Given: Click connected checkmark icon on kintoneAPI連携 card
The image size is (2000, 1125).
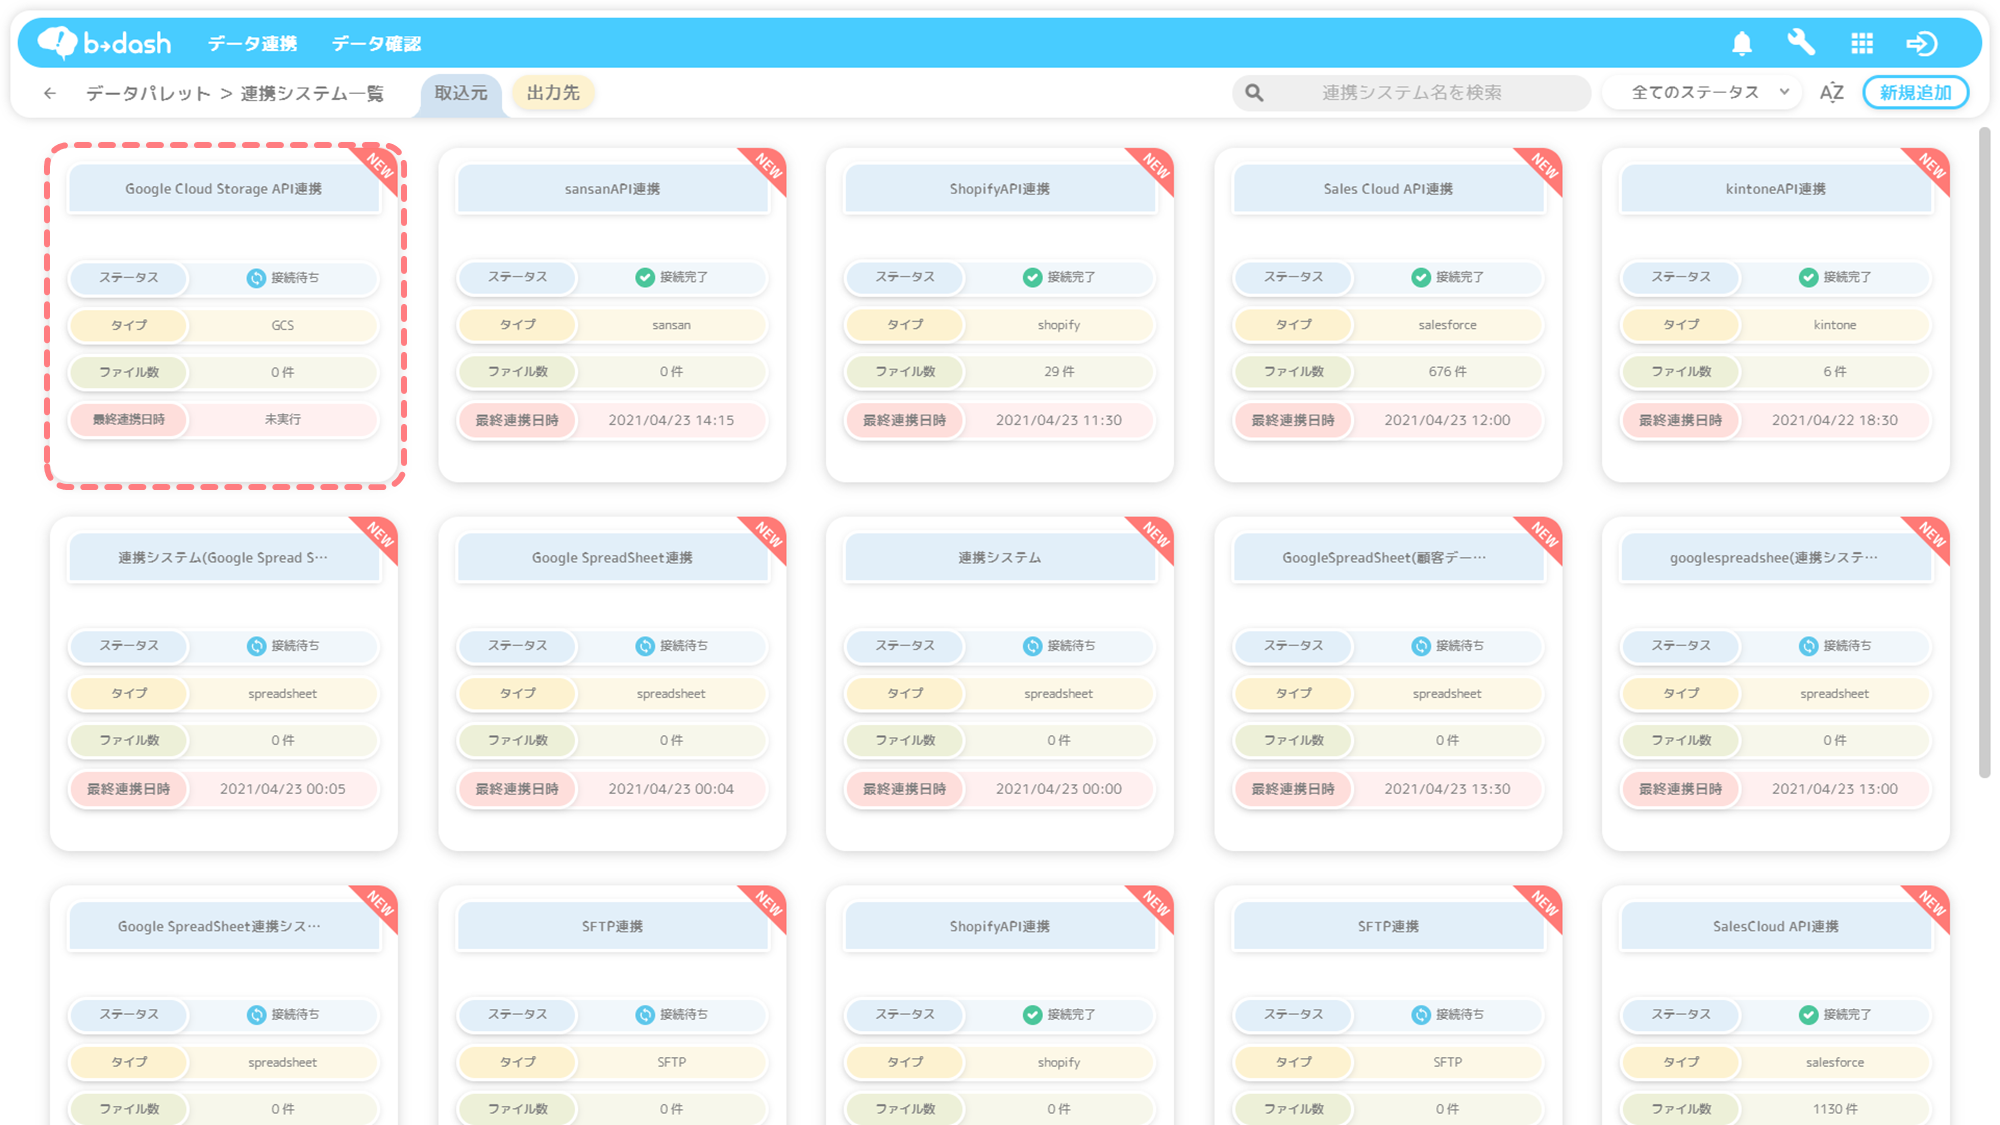Looking at the screenshot, I should [1808, 277].
